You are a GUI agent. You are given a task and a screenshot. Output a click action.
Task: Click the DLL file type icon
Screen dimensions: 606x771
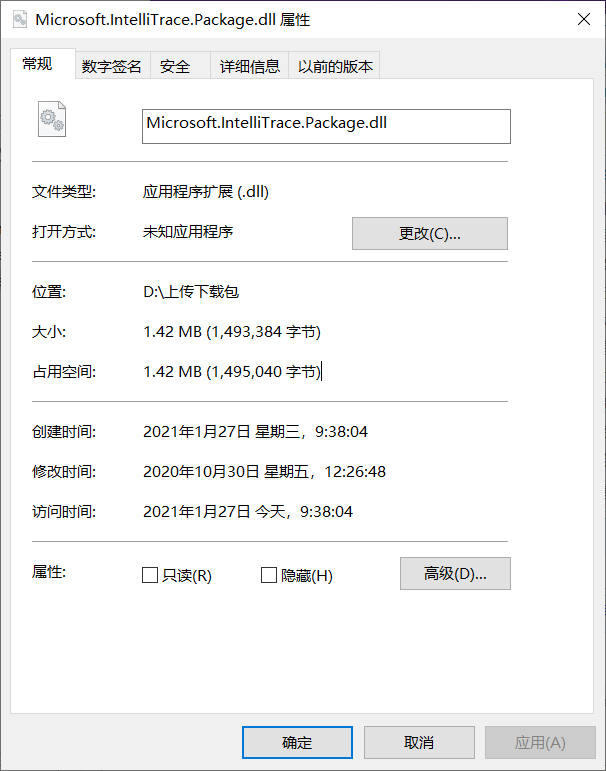point(52,119)
